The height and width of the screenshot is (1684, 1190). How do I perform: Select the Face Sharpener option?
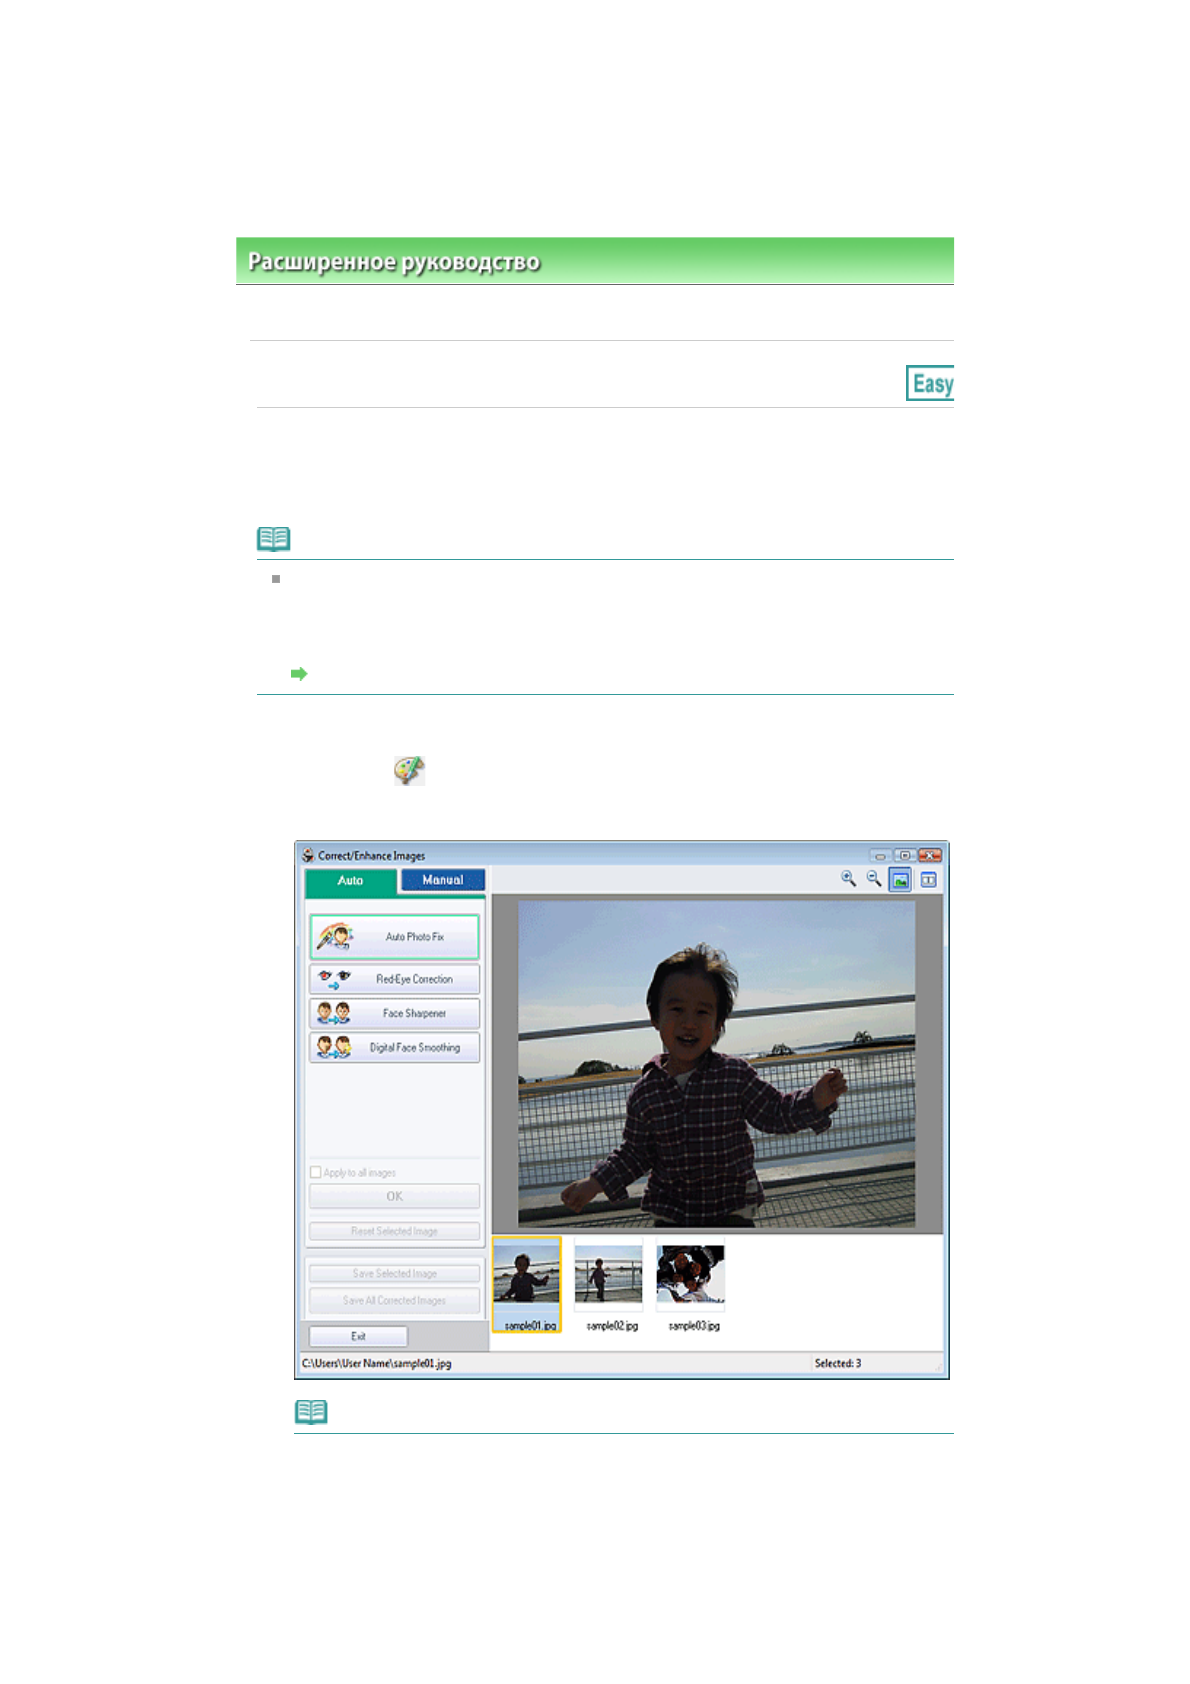pyautogui.click(x=394, y=1013)
